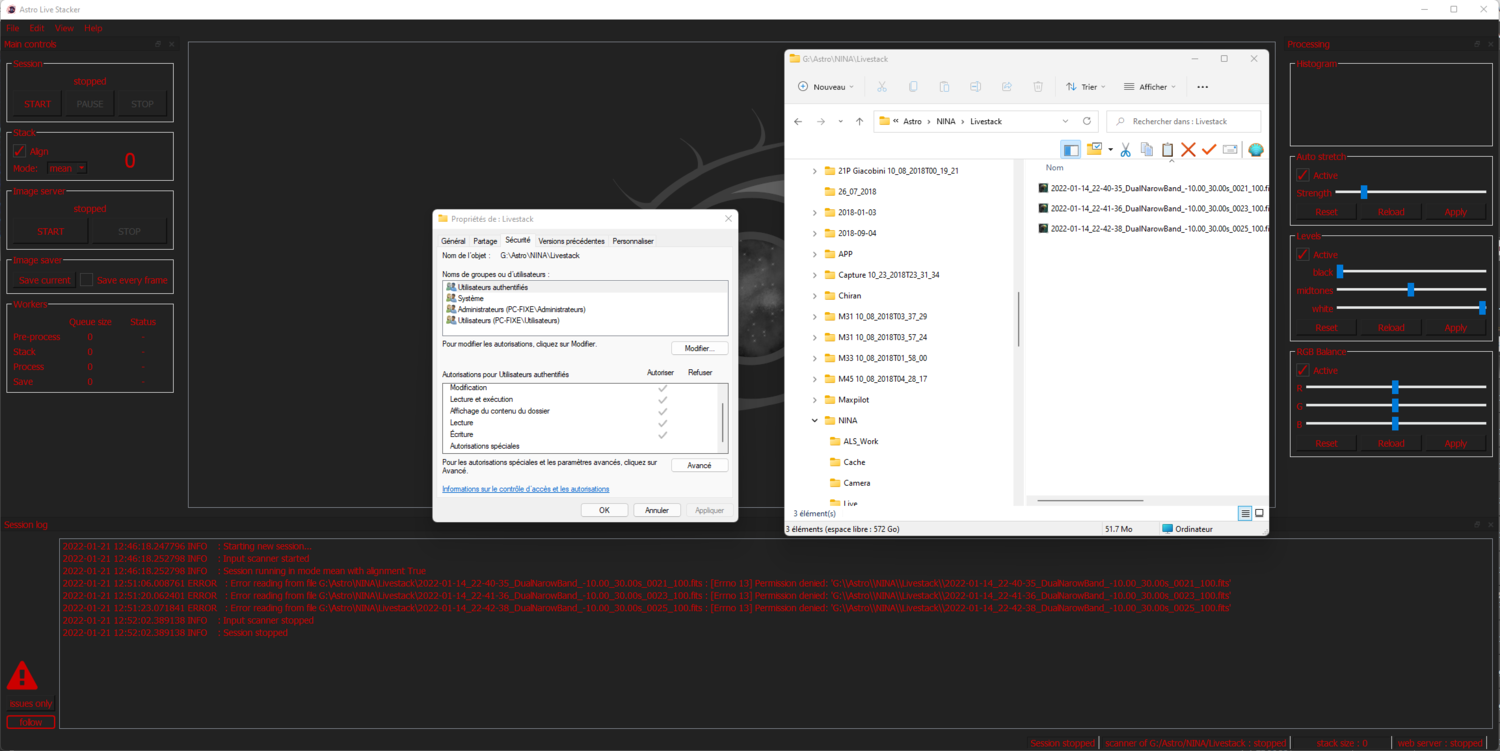This screenshot has height=751, width=1500.
Task: Open the Trier sort dropdown
Action: [1086, 87]
